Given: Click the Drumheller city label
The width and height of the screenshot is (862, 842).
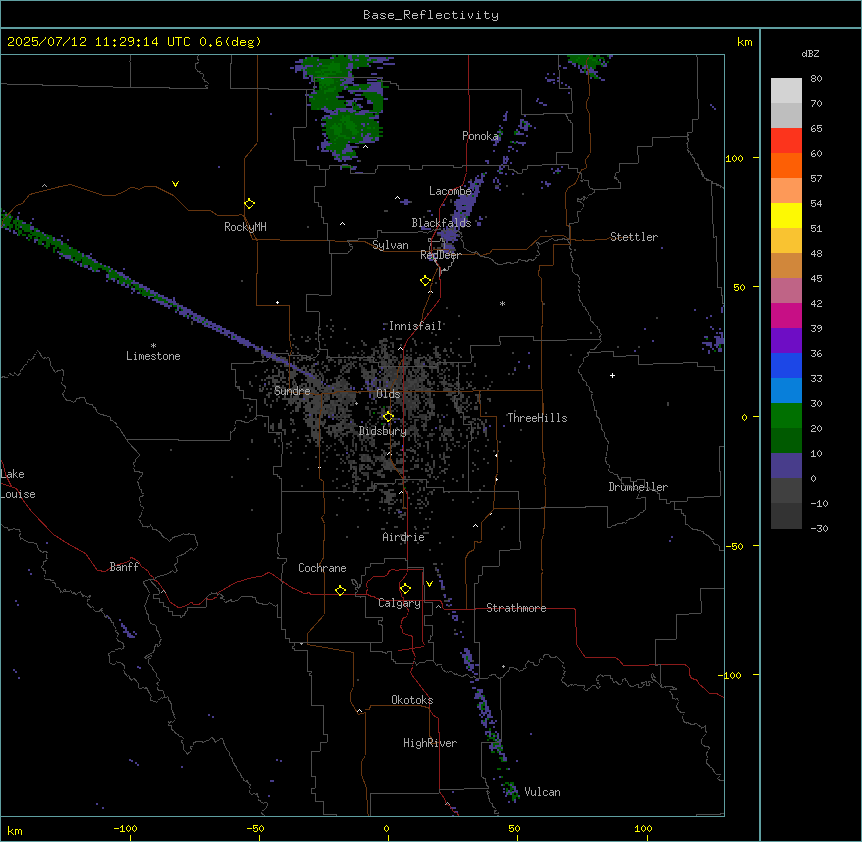Looking at the screenshot, I should [x=638, y=487].
